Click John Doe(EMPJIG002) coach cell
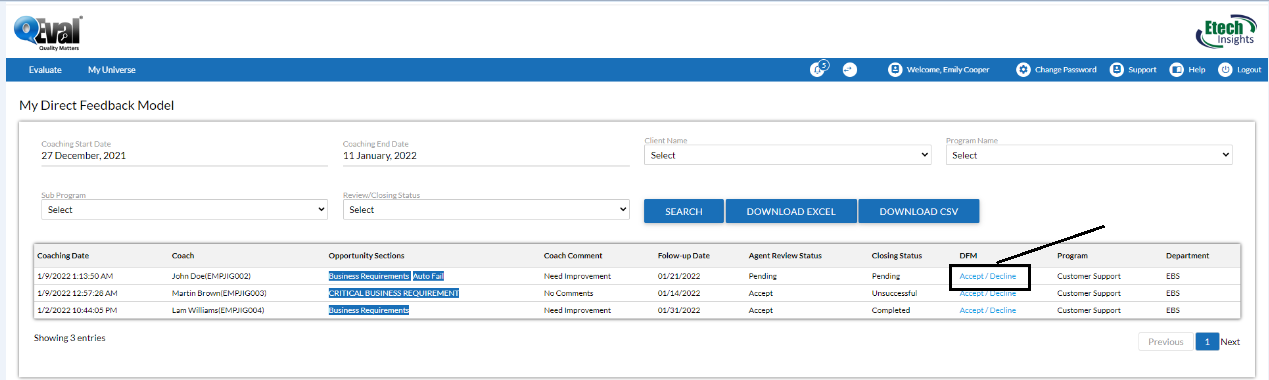Screen dimensions: 1269x380 click(211, 276)
